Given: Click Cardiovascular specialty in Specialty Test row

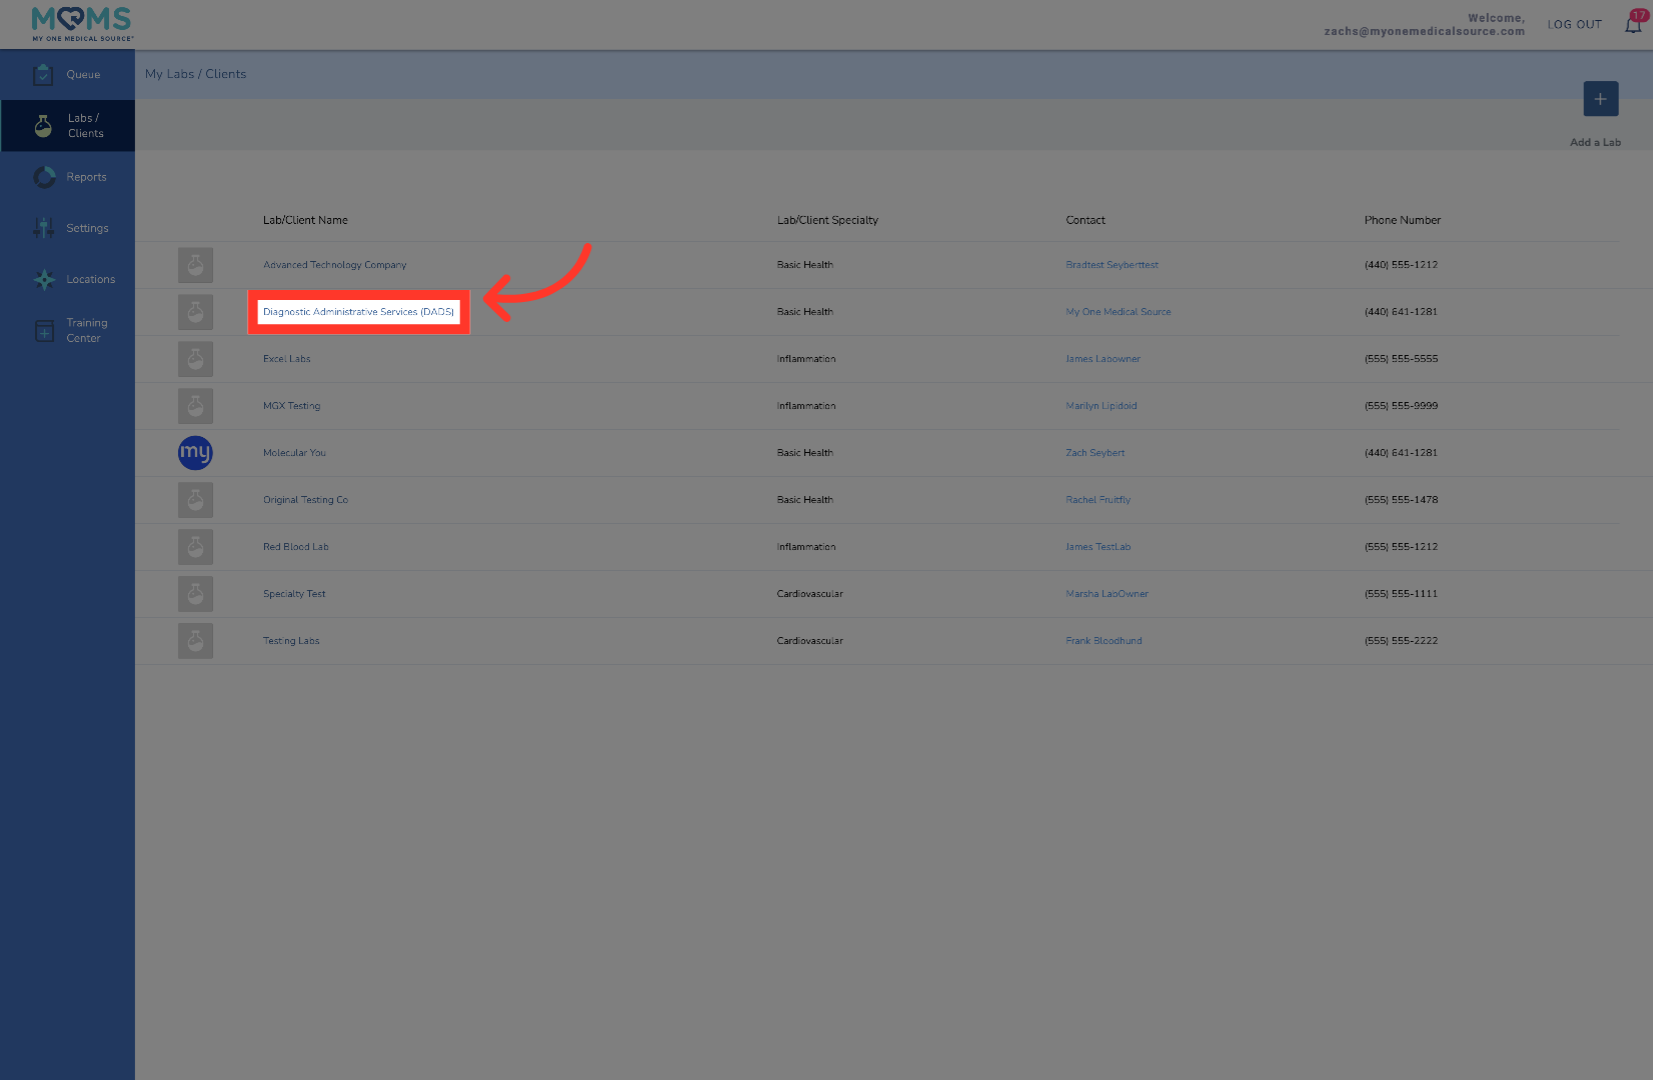Looking at the screenshot, I should (810, 594).
